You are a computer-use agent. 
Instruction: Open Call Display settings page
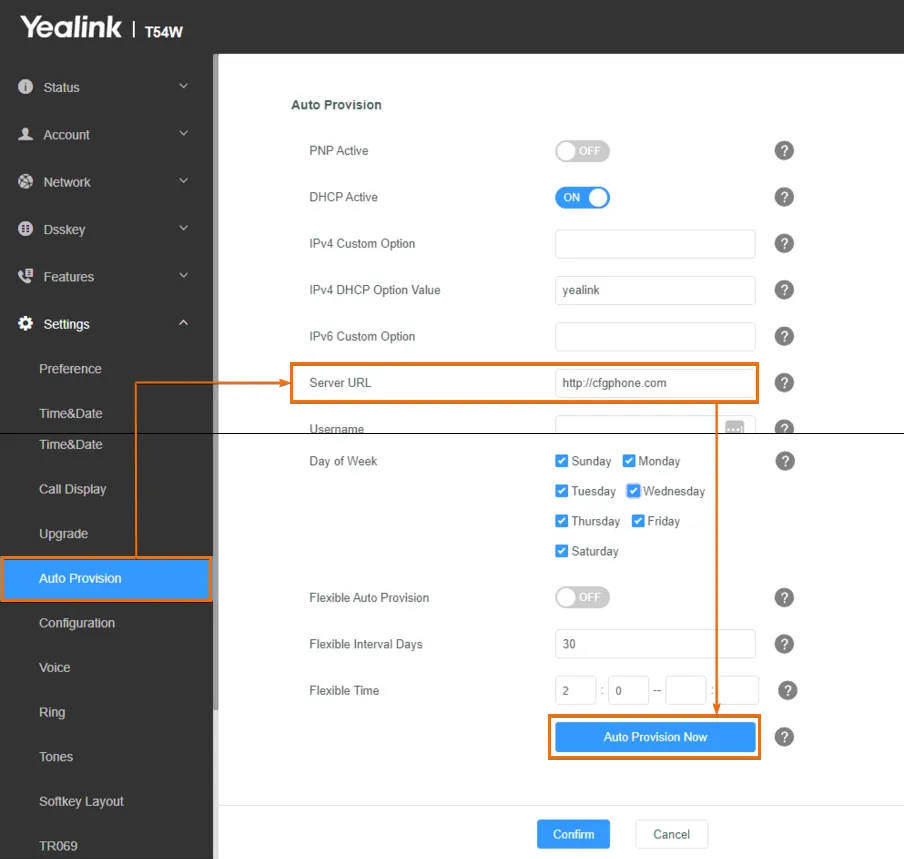tap(73, 489)
